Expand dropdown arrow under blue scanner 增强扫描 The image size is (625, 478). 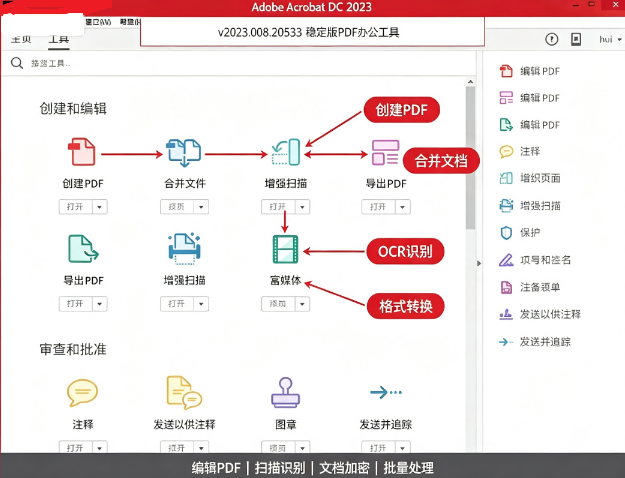pos(201,304)
